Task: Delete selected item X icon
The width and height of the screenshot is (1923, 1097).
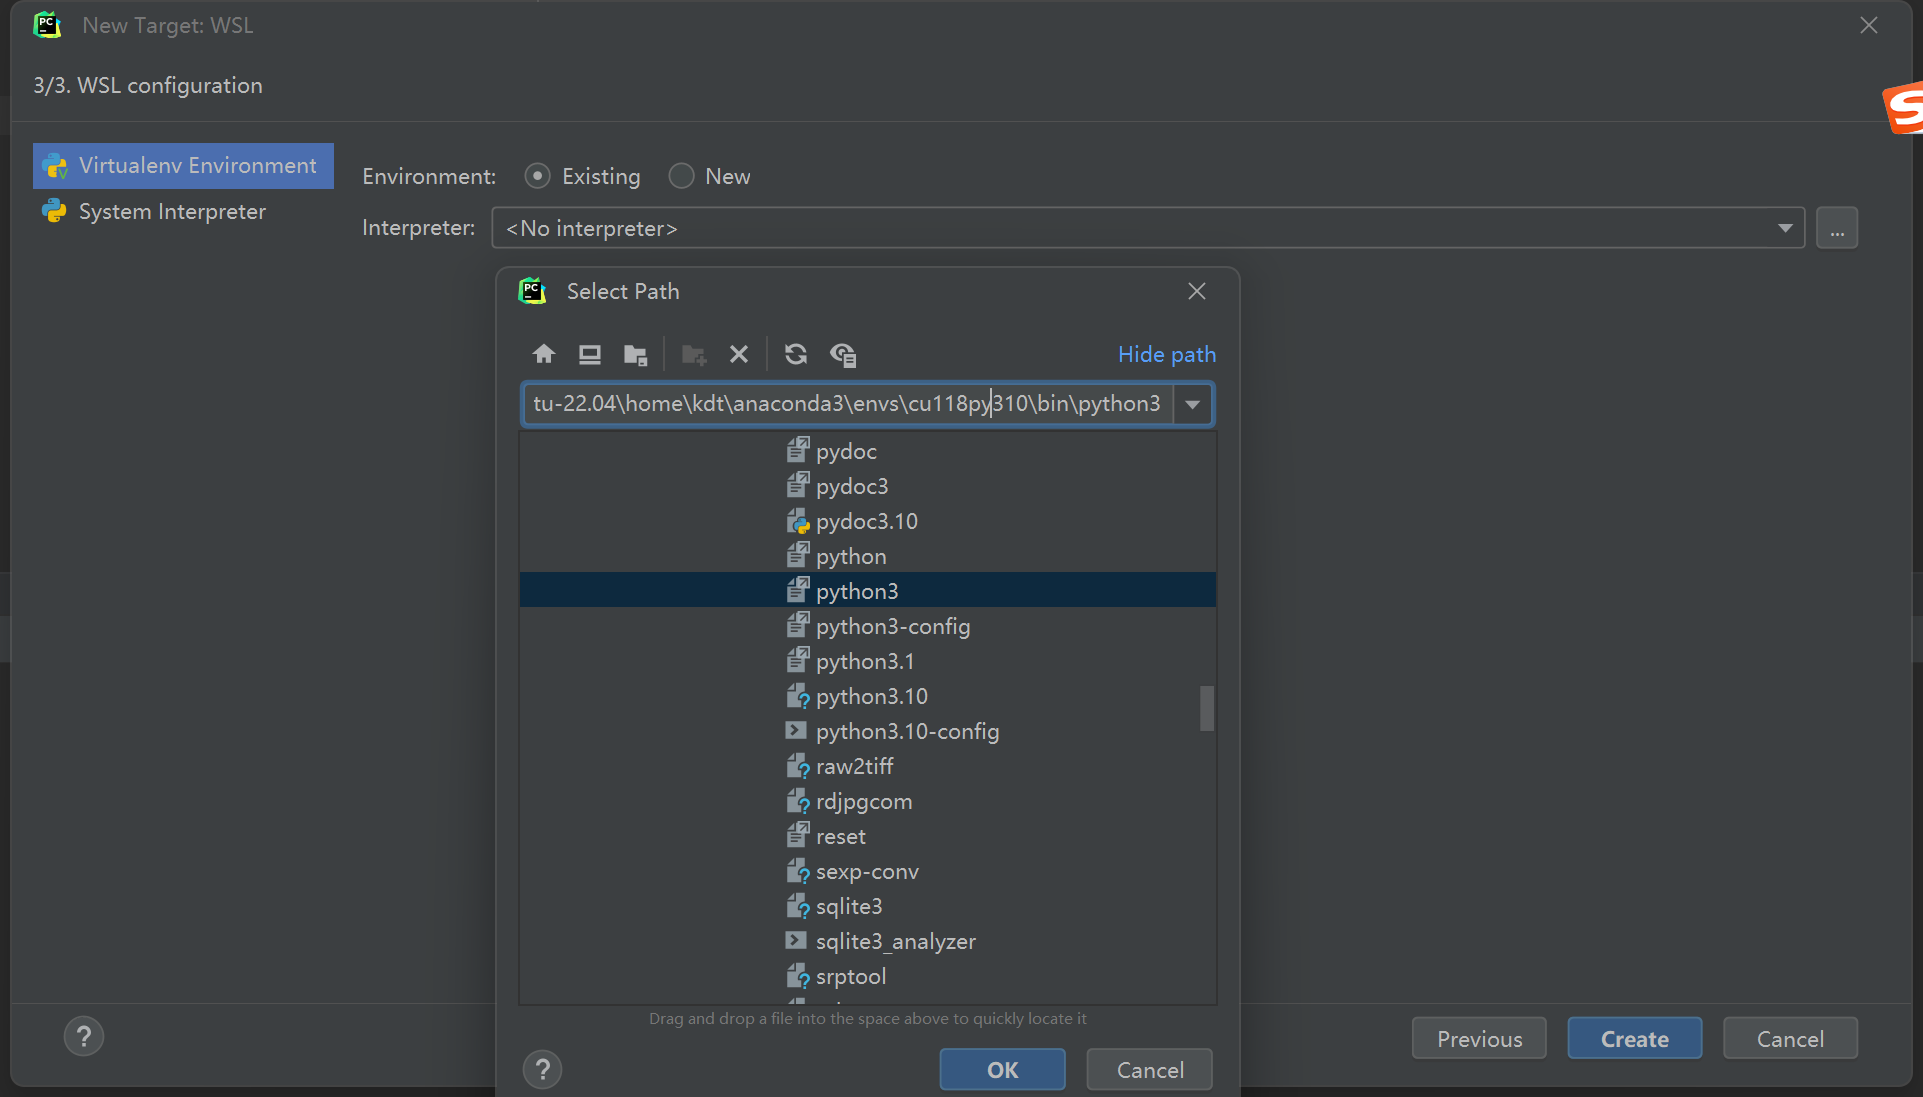Action: point(739,354)
